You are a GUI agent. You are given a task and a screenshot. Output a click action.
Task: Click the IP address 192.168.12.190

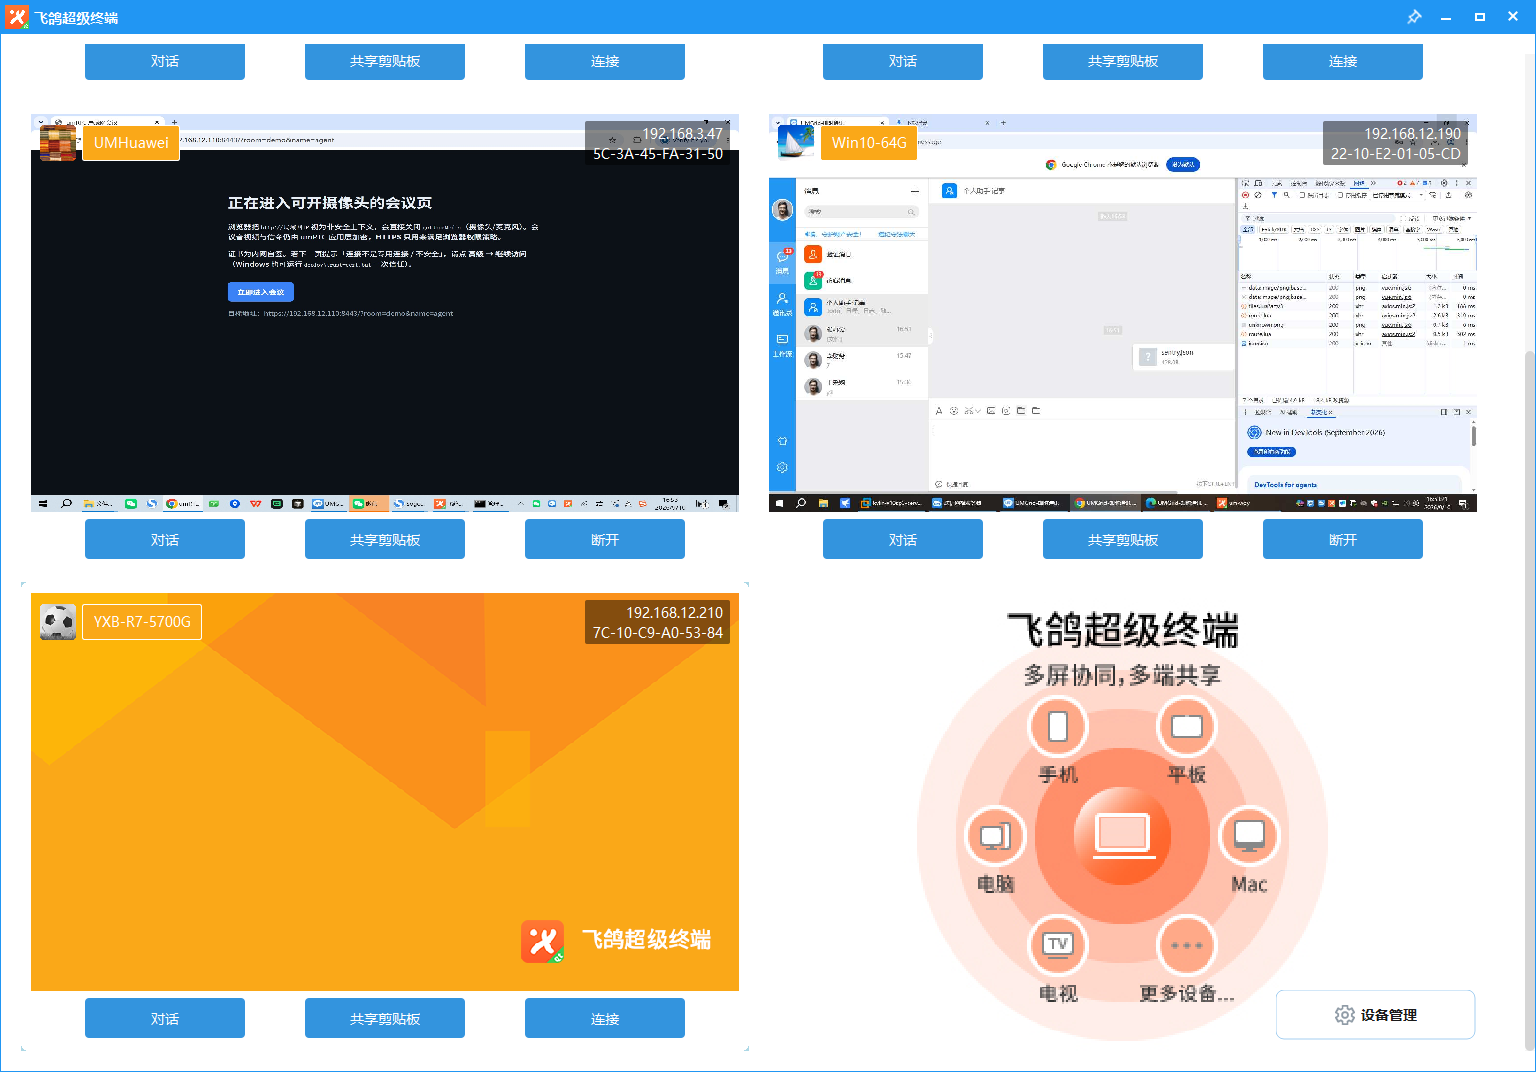1412,134
